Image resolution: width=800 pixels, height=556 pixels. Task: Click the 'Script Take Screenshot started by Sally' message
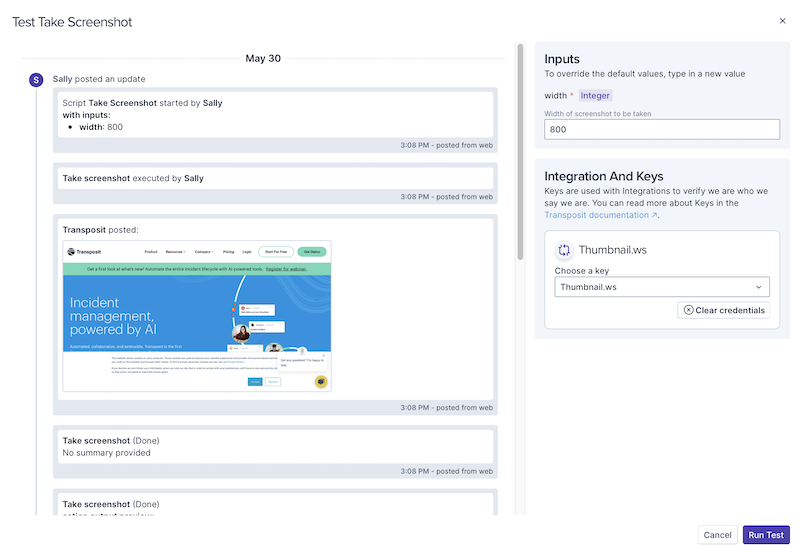(142, 103)
